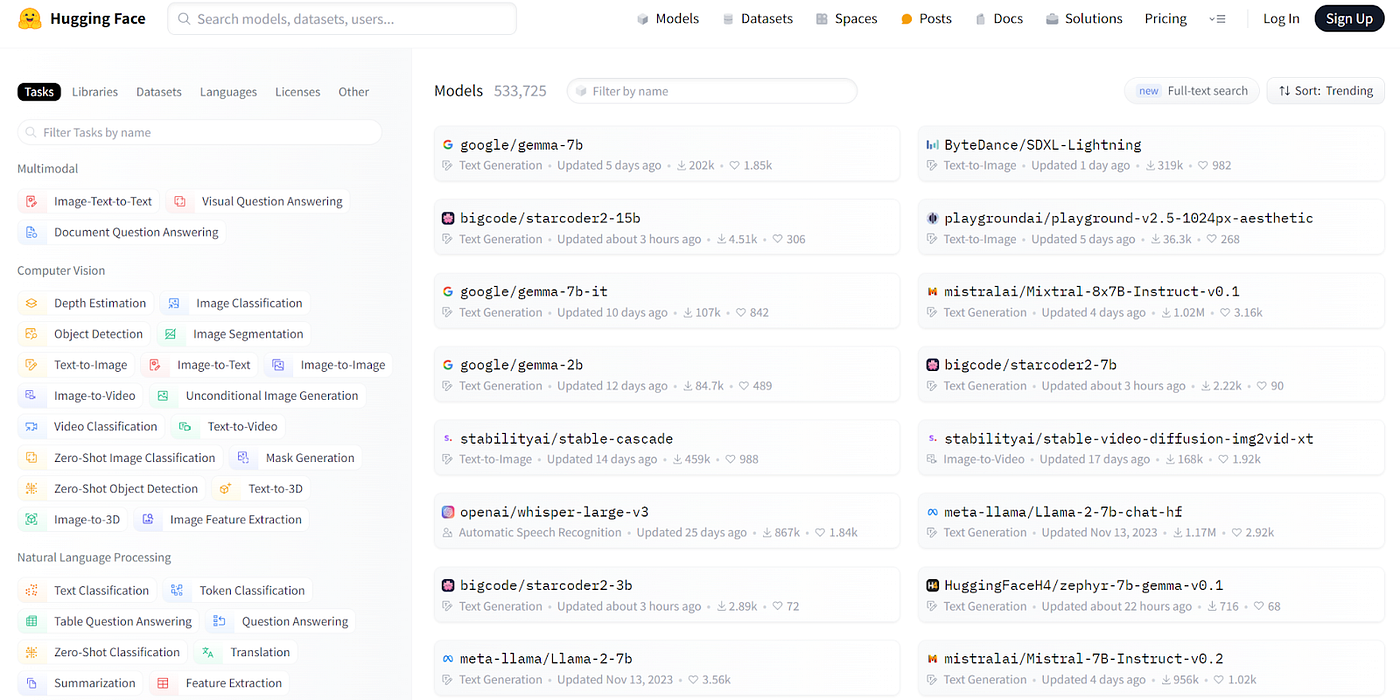Select the Summarization task filter
The width and height of the screenshot is (1400, 700).
(x=81, y=683)
